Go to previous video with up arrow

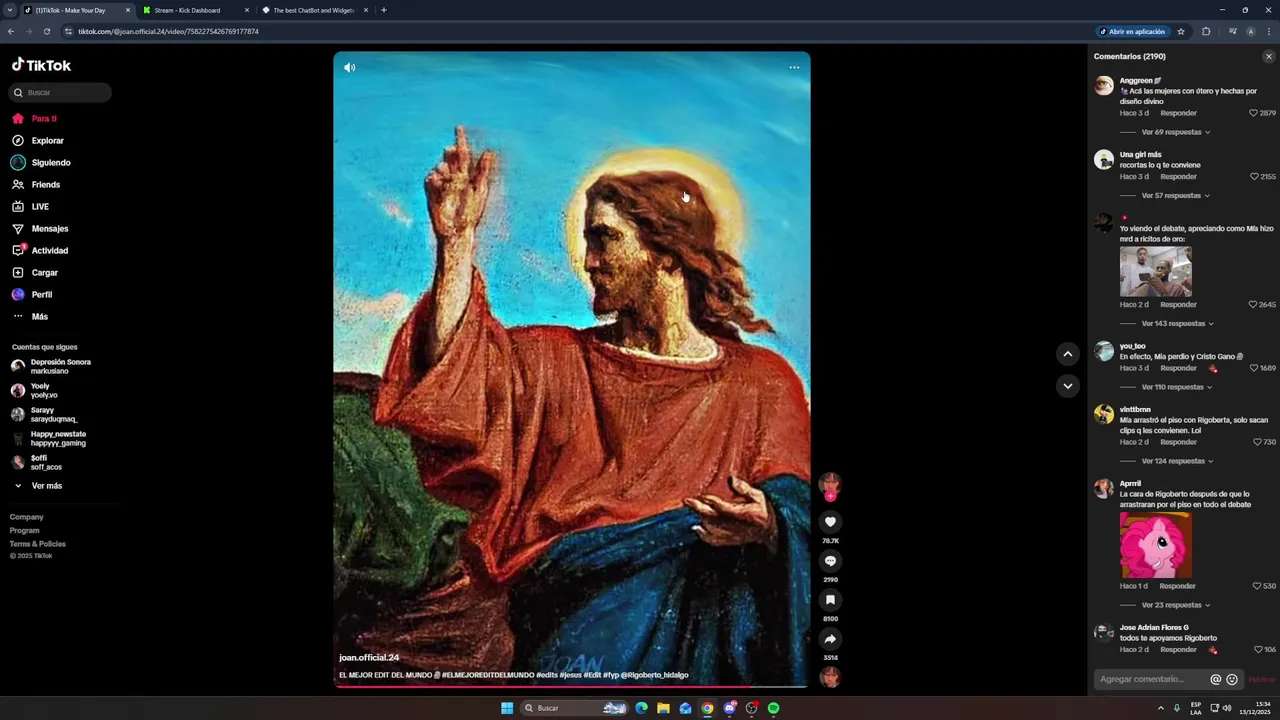click(x=1068, y=354)
